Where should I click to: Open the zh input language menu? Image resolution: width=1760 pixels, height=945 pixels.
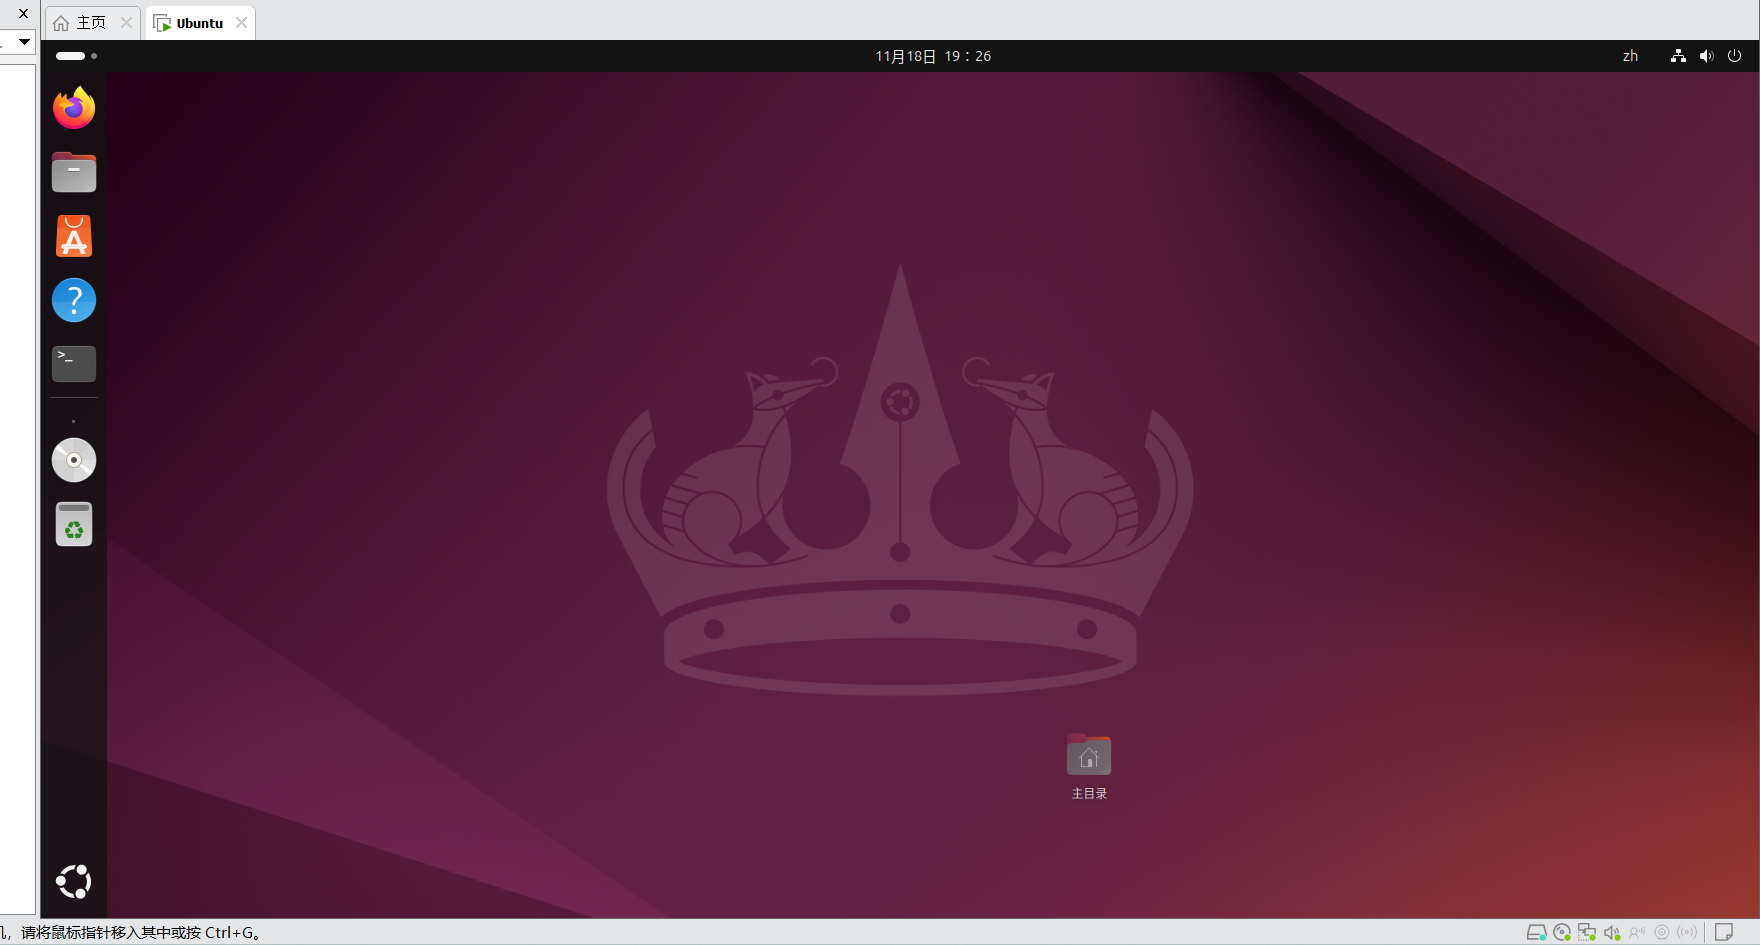pos(1630,56)
